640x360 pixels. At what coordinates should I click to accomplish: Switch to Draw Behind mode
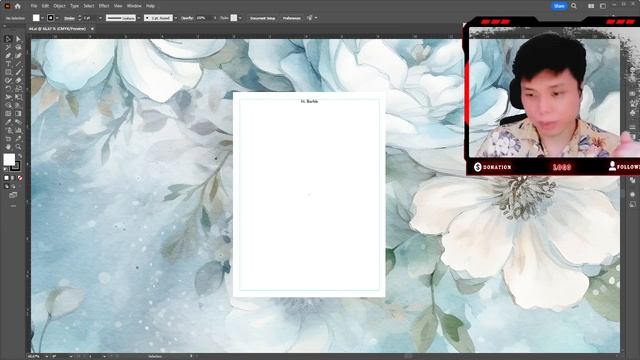[x=13, y=187]
